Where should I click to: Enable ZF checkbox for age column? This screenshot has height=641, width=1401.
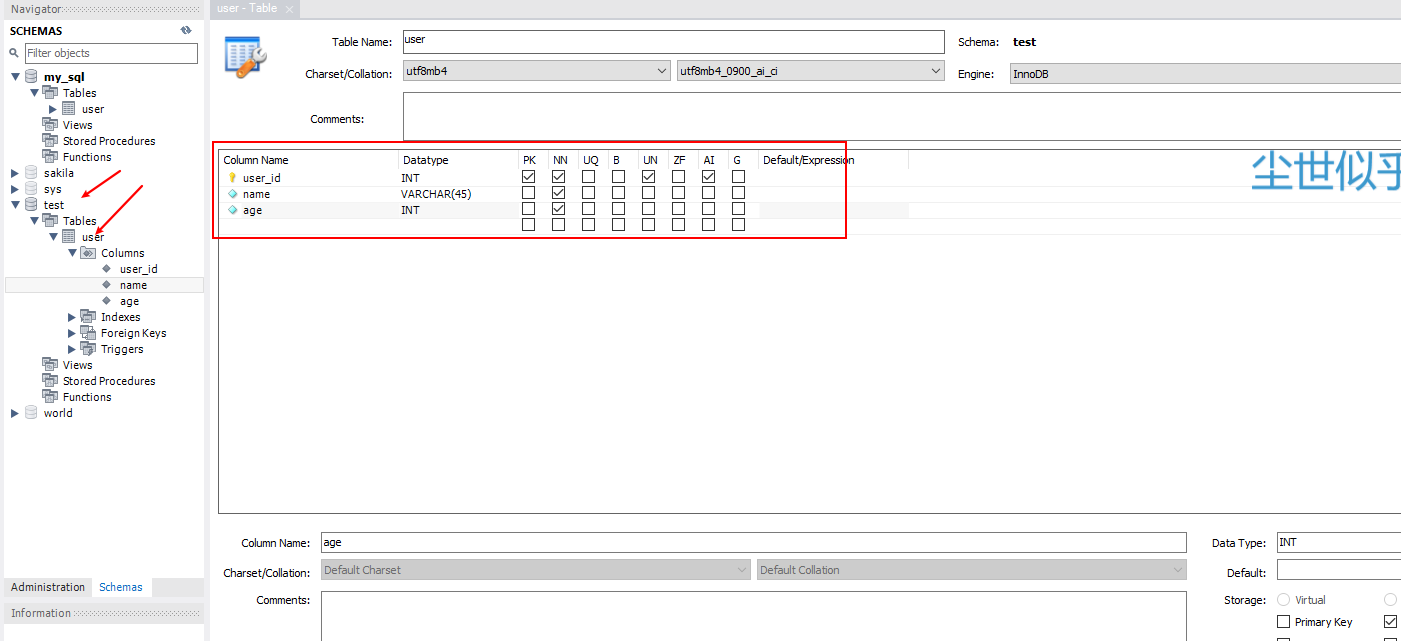tap(678, 209)
